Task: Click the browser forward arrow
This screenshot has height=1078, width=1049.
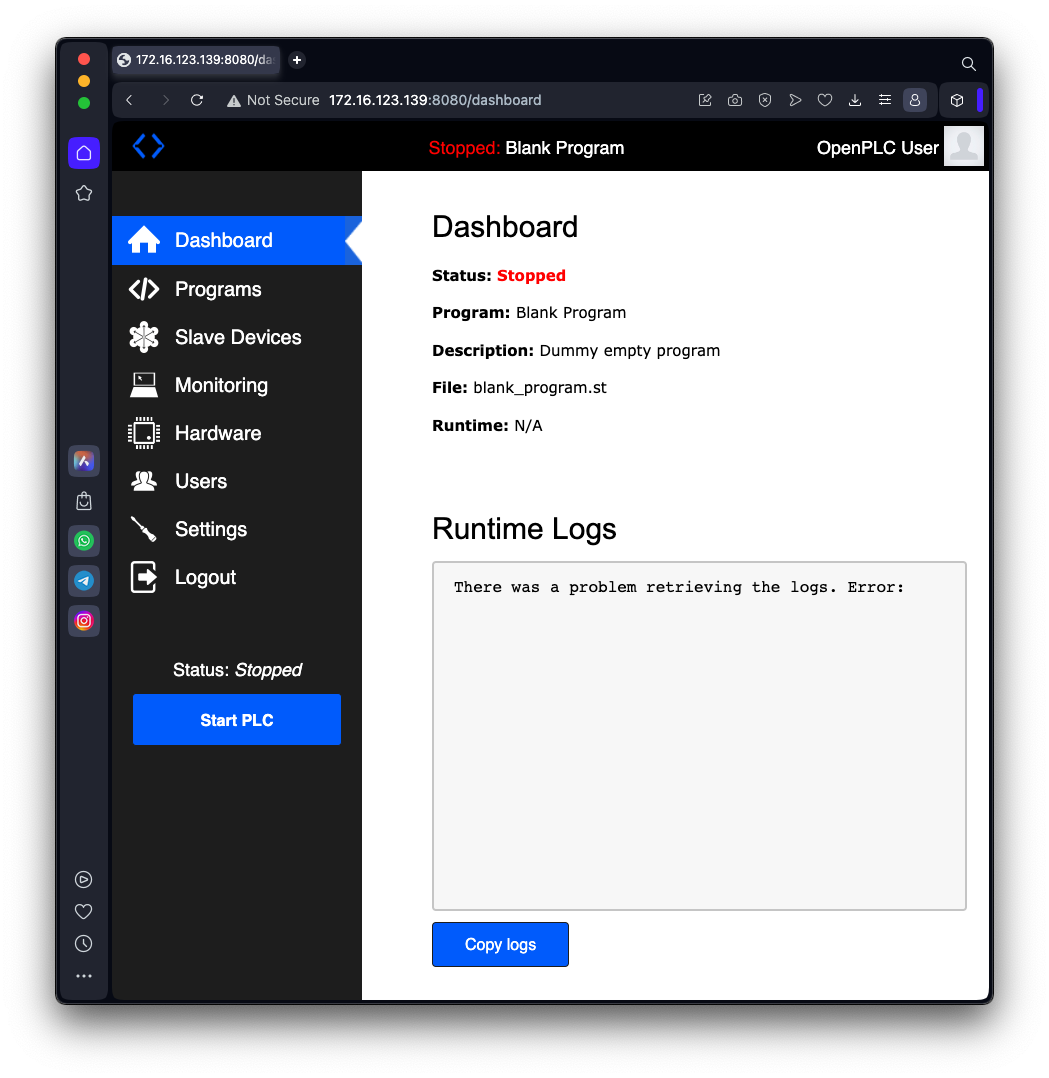Action: [x=165, y=100]
